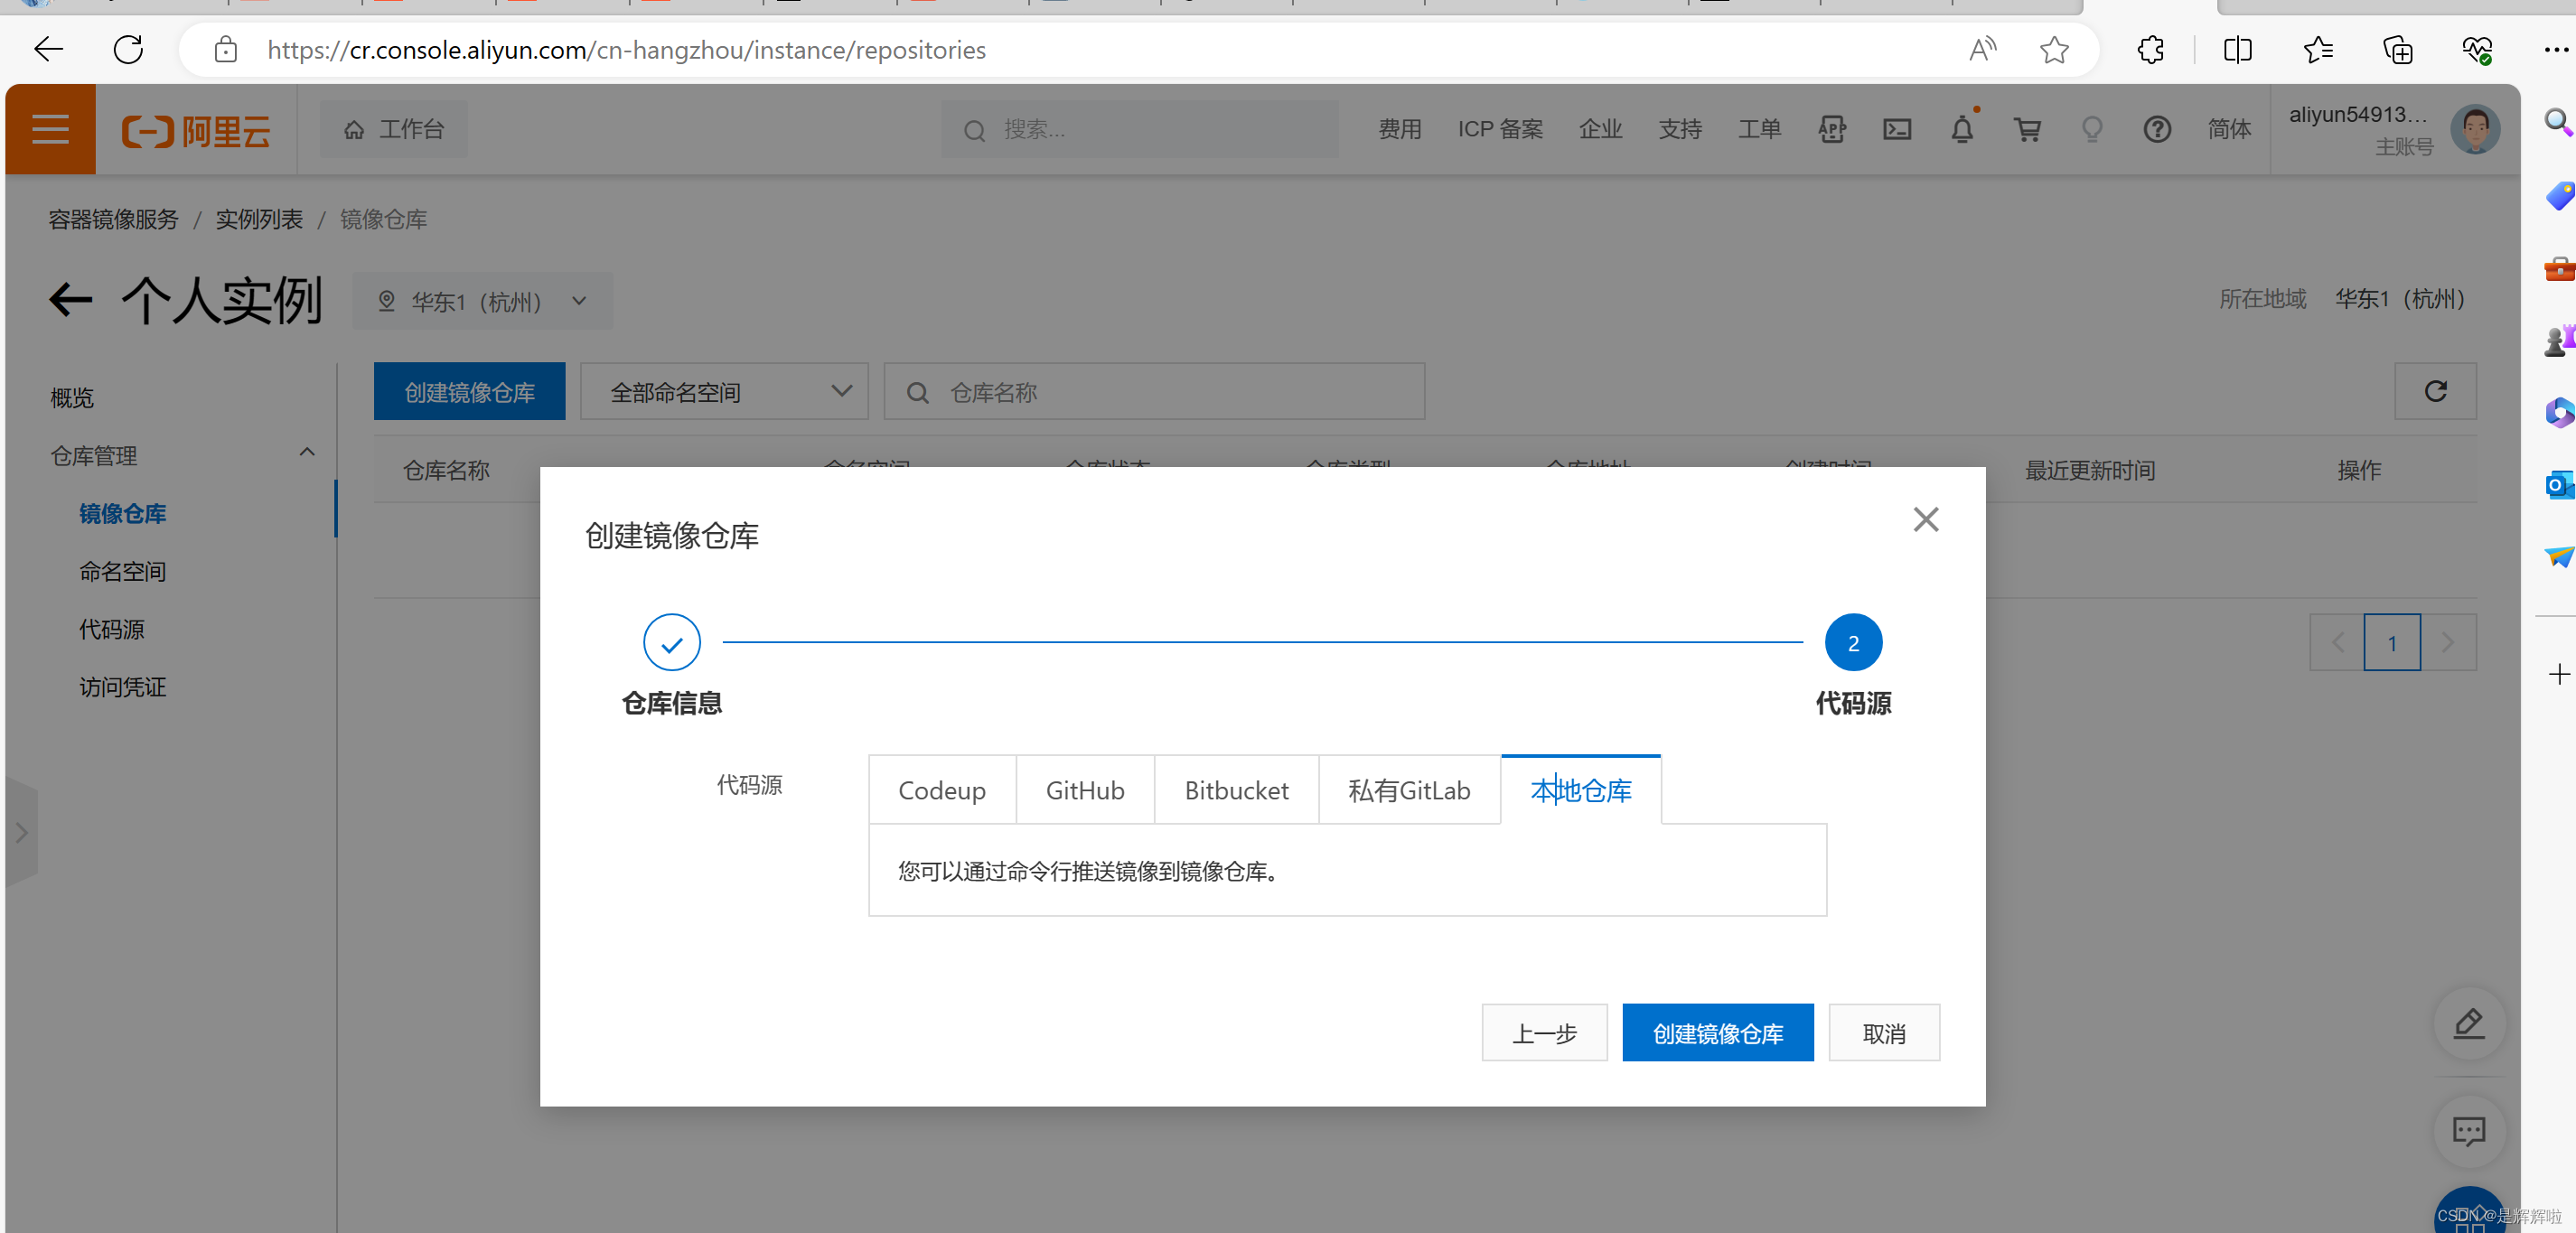Open the 全部命名空间 namespace dropdown

click(x=723, y=392)
